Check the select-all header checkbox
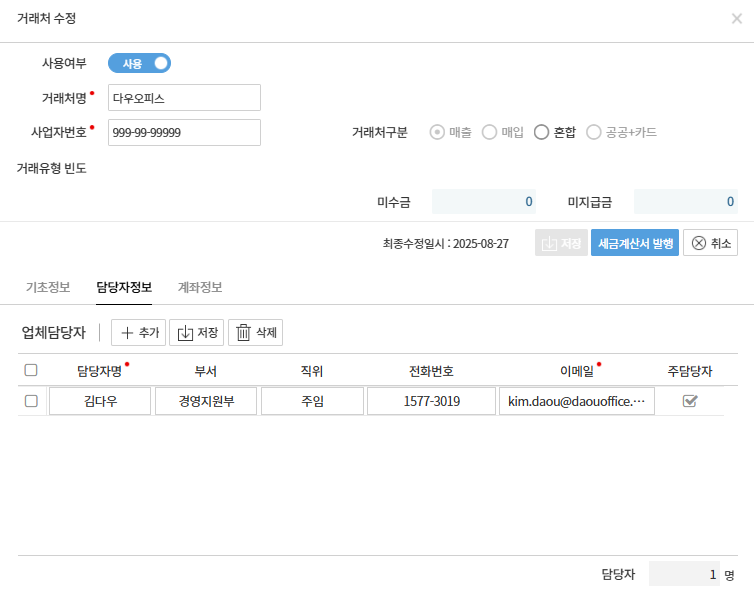Viewport: 754px width, 593px height. [31, 370]
